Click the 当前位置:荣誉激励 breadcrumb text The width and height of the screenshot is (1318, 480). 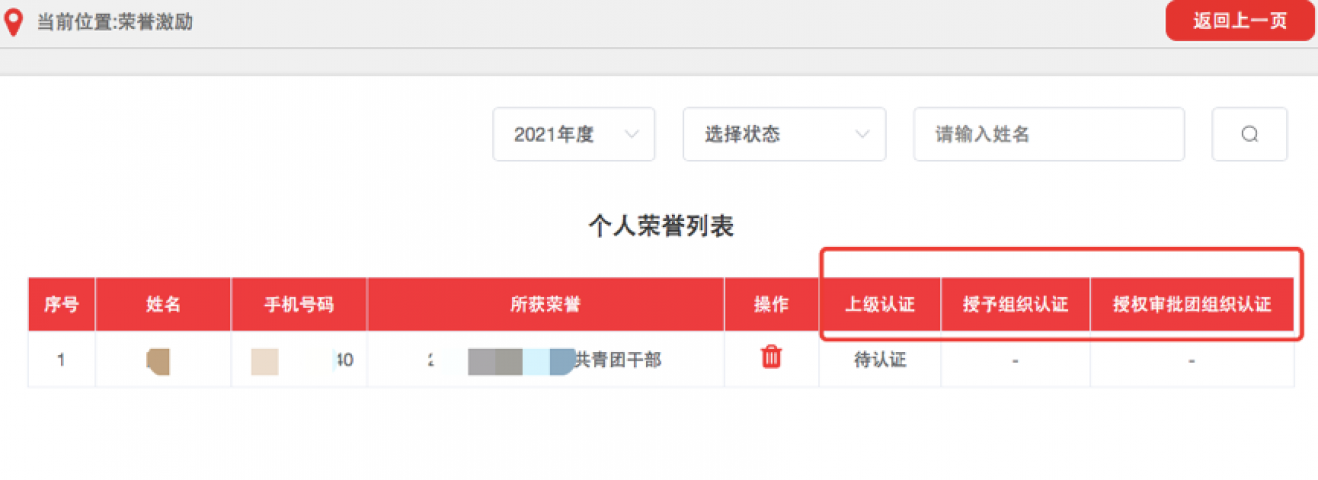(115, 22)
